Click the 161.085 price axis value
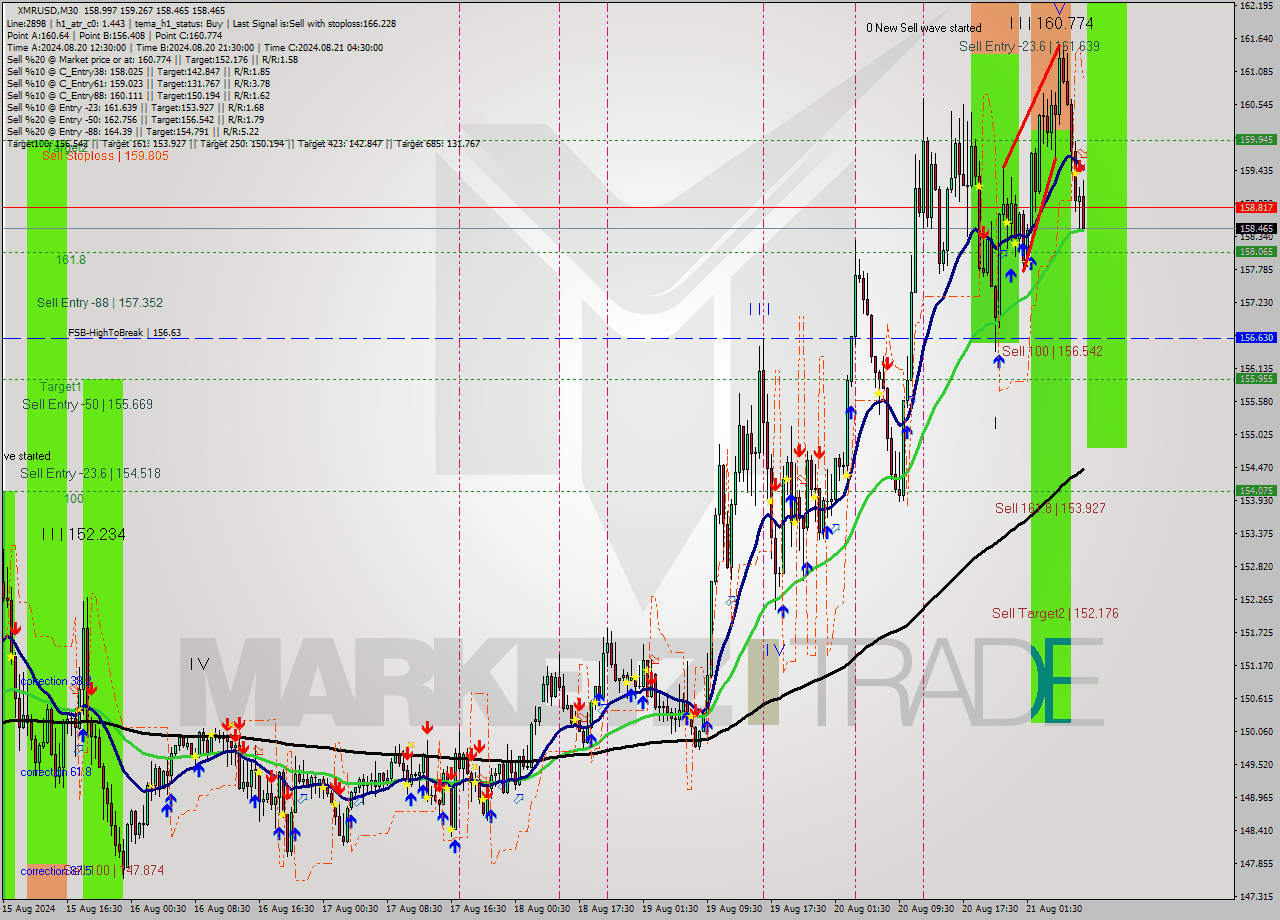 coord(1256,72)
